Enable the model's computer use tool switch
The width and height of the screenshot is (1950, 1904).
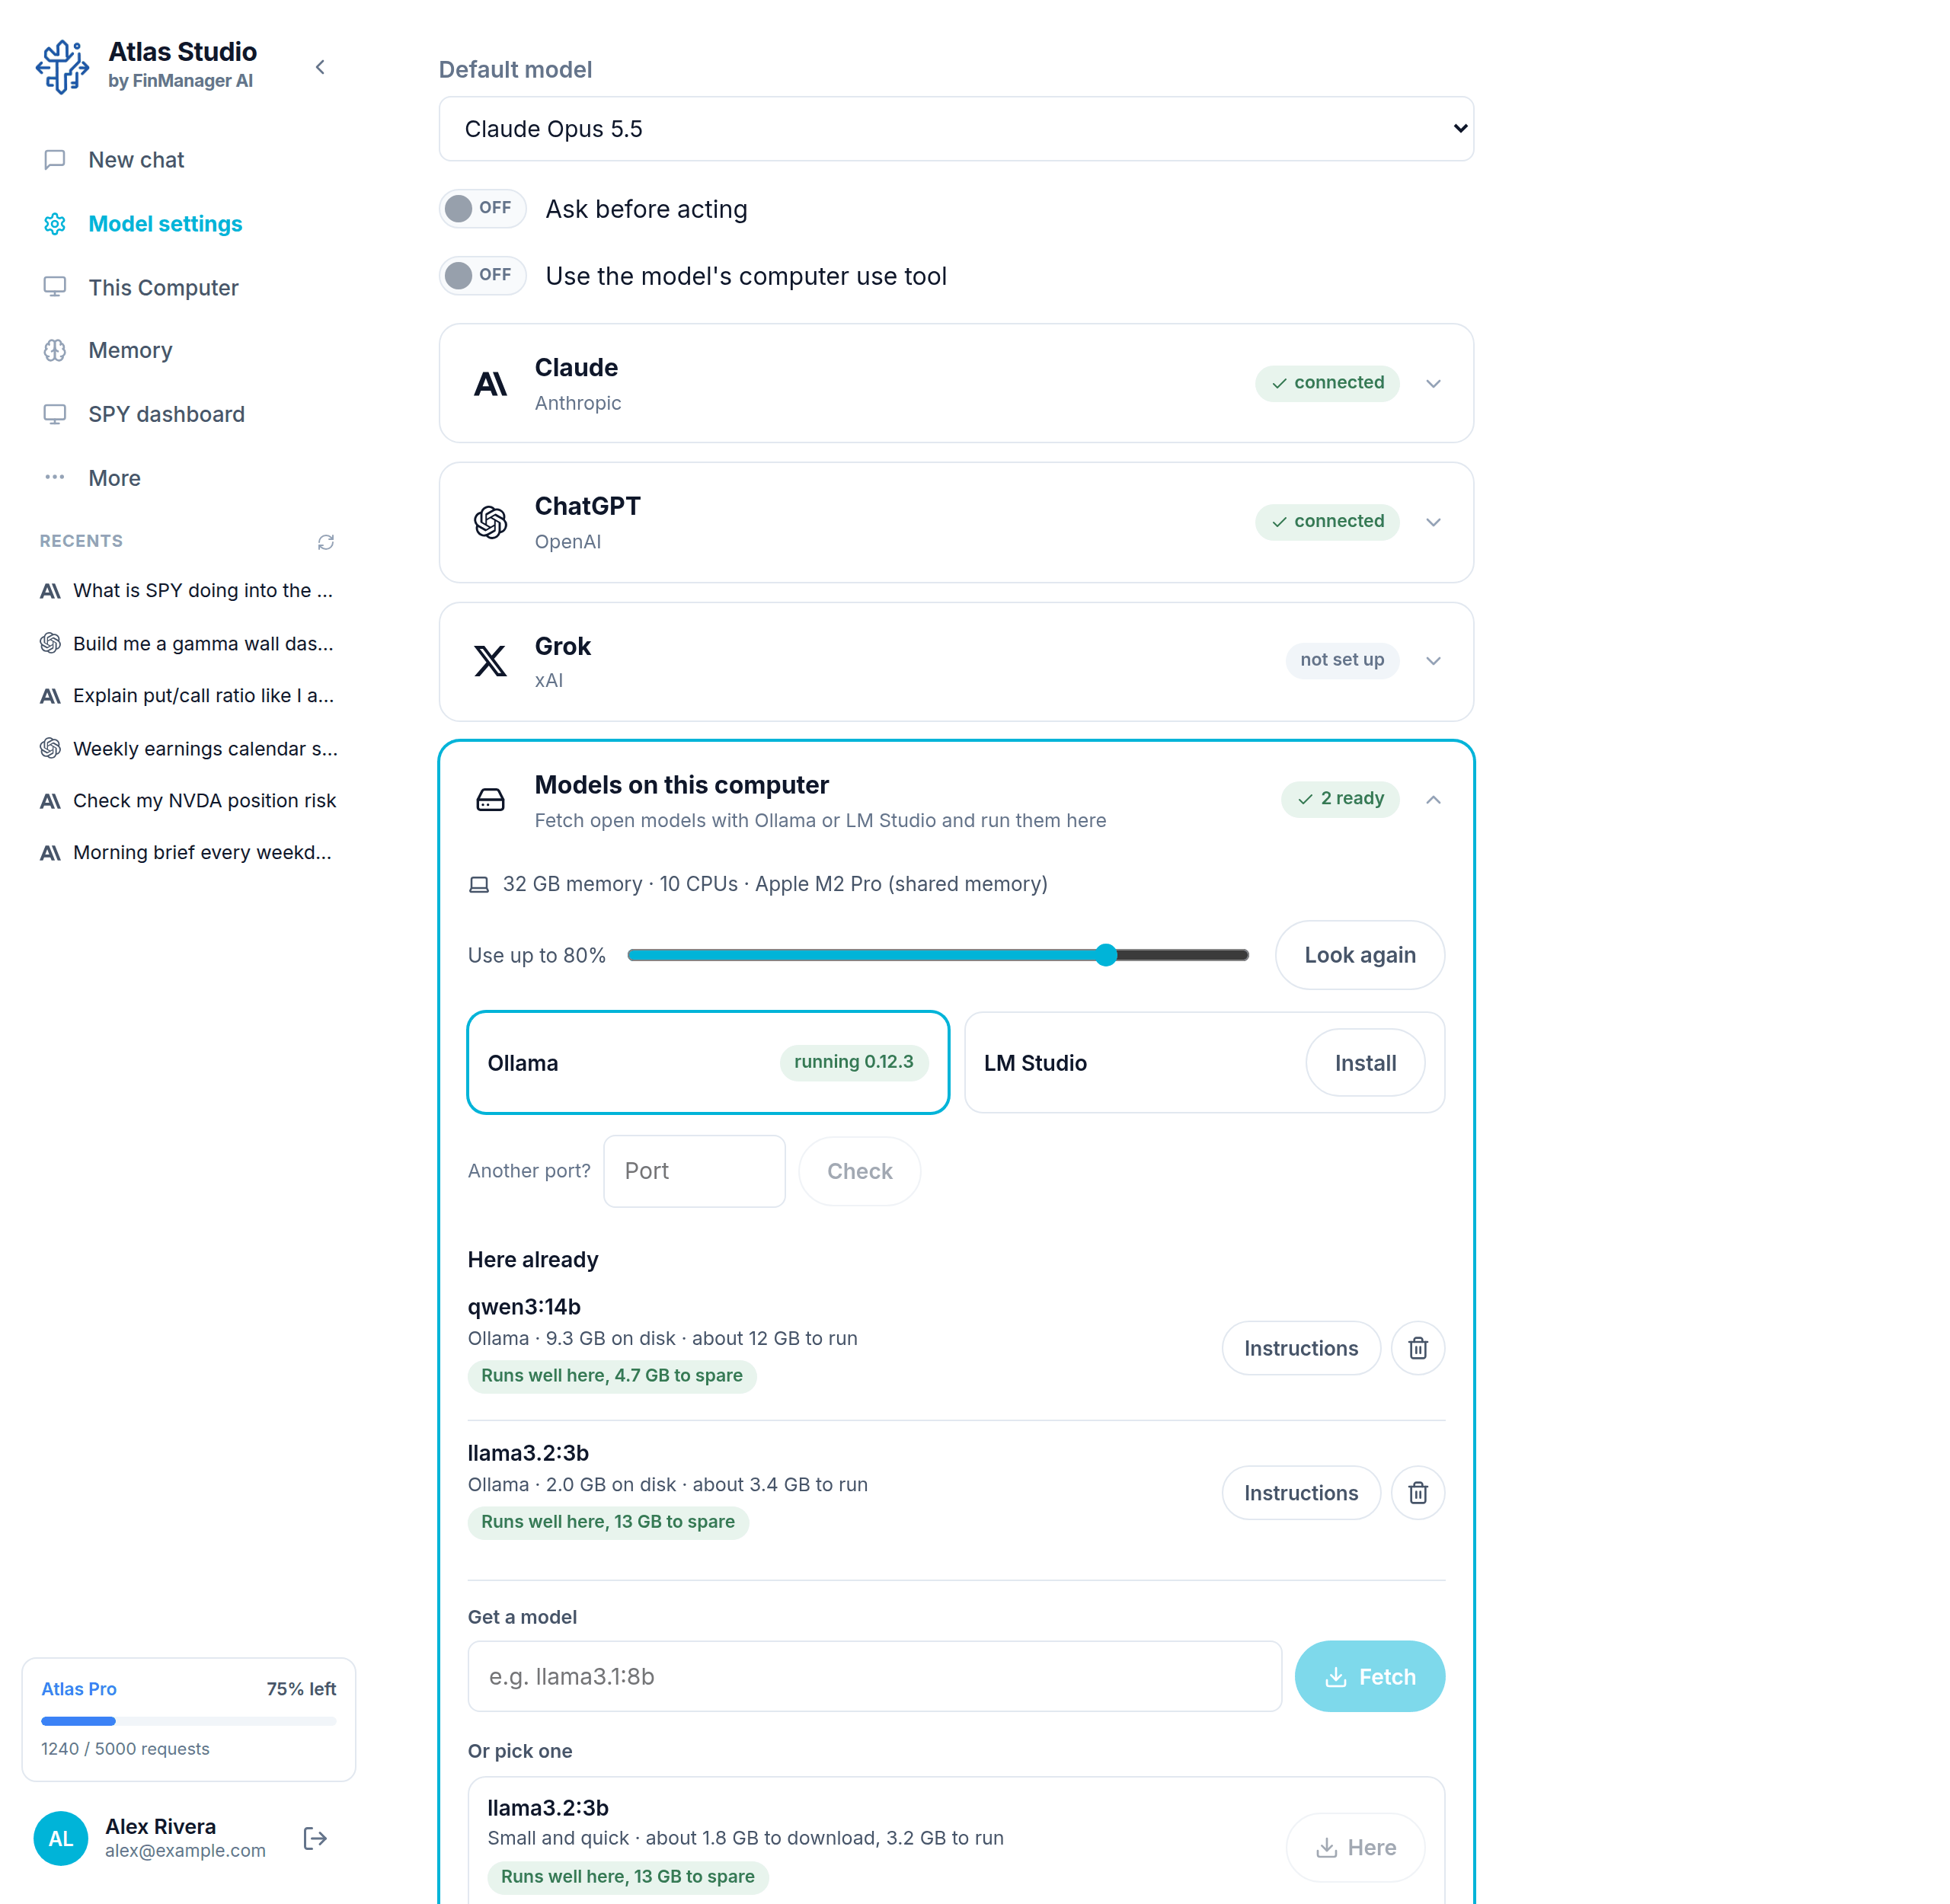coord(483,276)
